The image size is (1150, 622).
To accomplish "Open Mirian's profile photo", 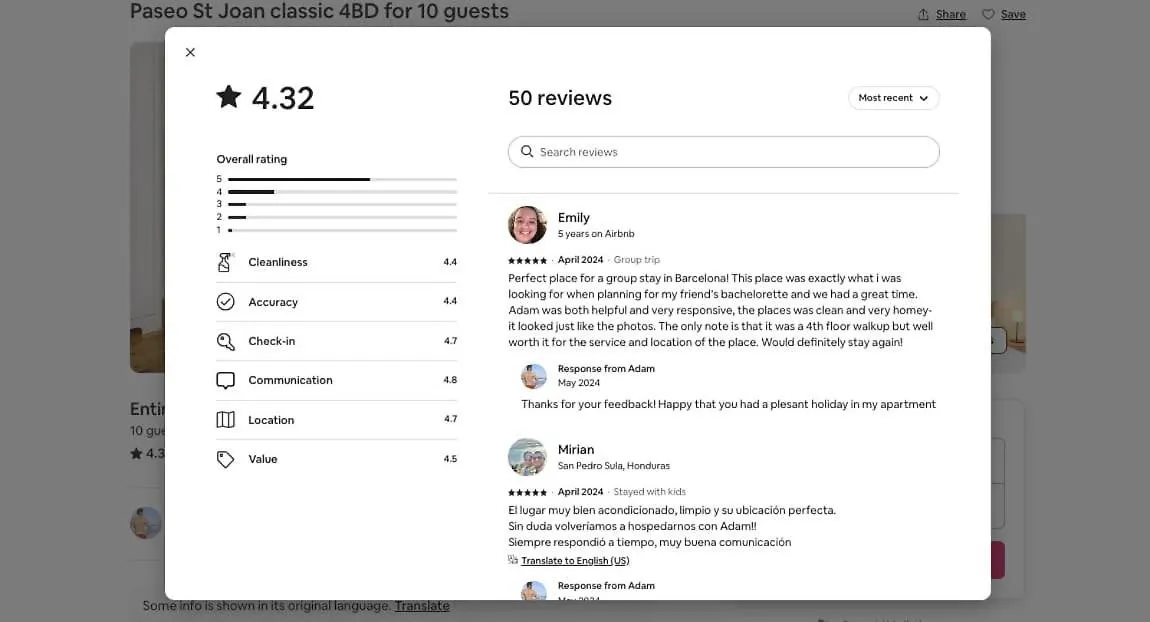I will [x=527, y=457].
